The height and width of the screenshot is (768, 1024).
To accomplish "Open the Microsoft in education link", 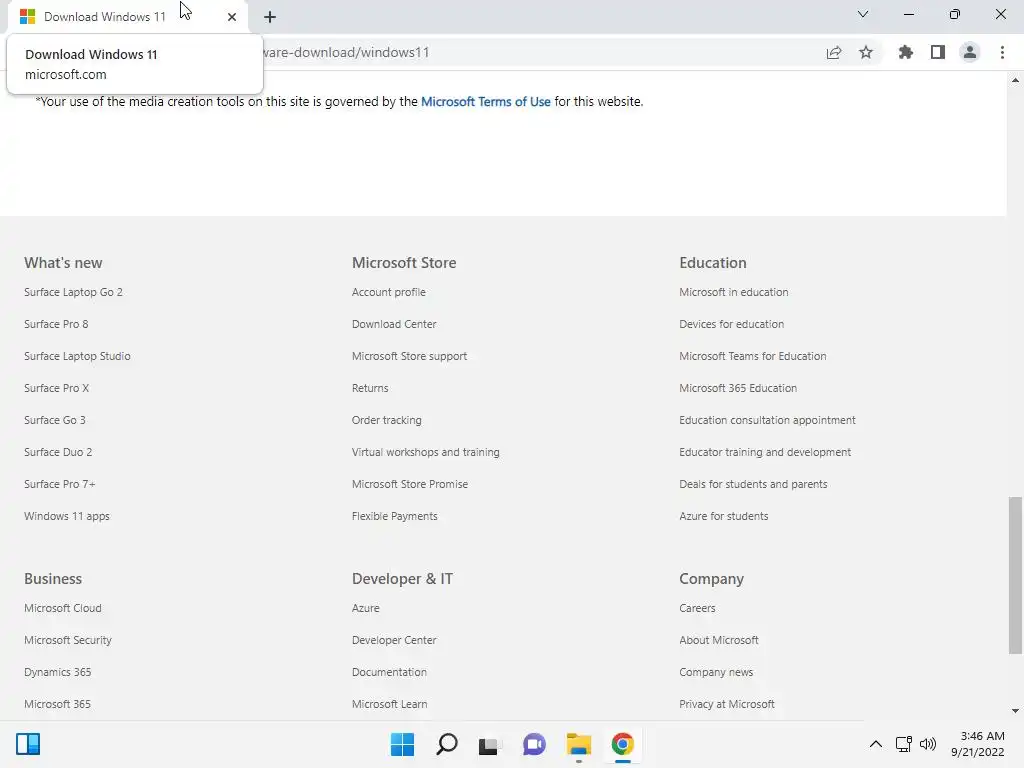I will pyautogui.click(x=733, y=292).
